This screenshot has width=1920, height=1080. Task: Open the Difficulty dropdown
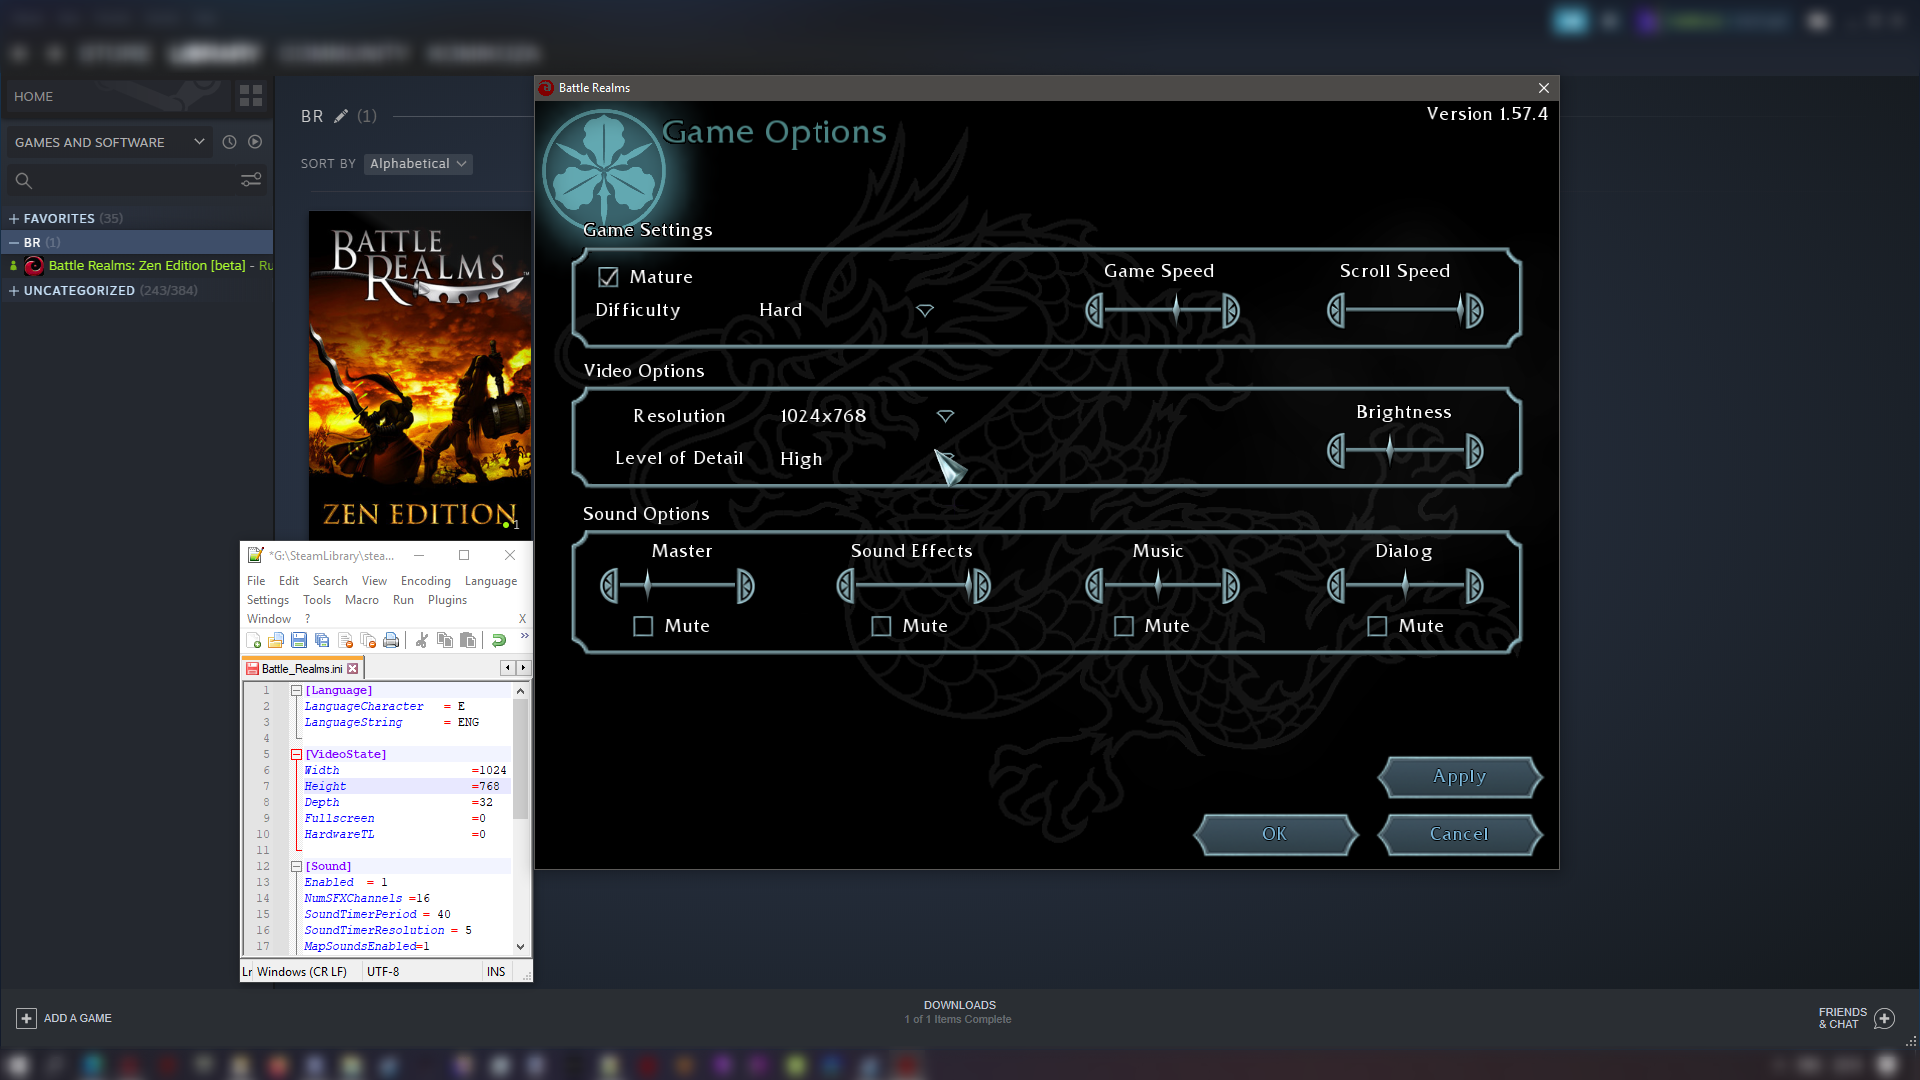(925, 311)
